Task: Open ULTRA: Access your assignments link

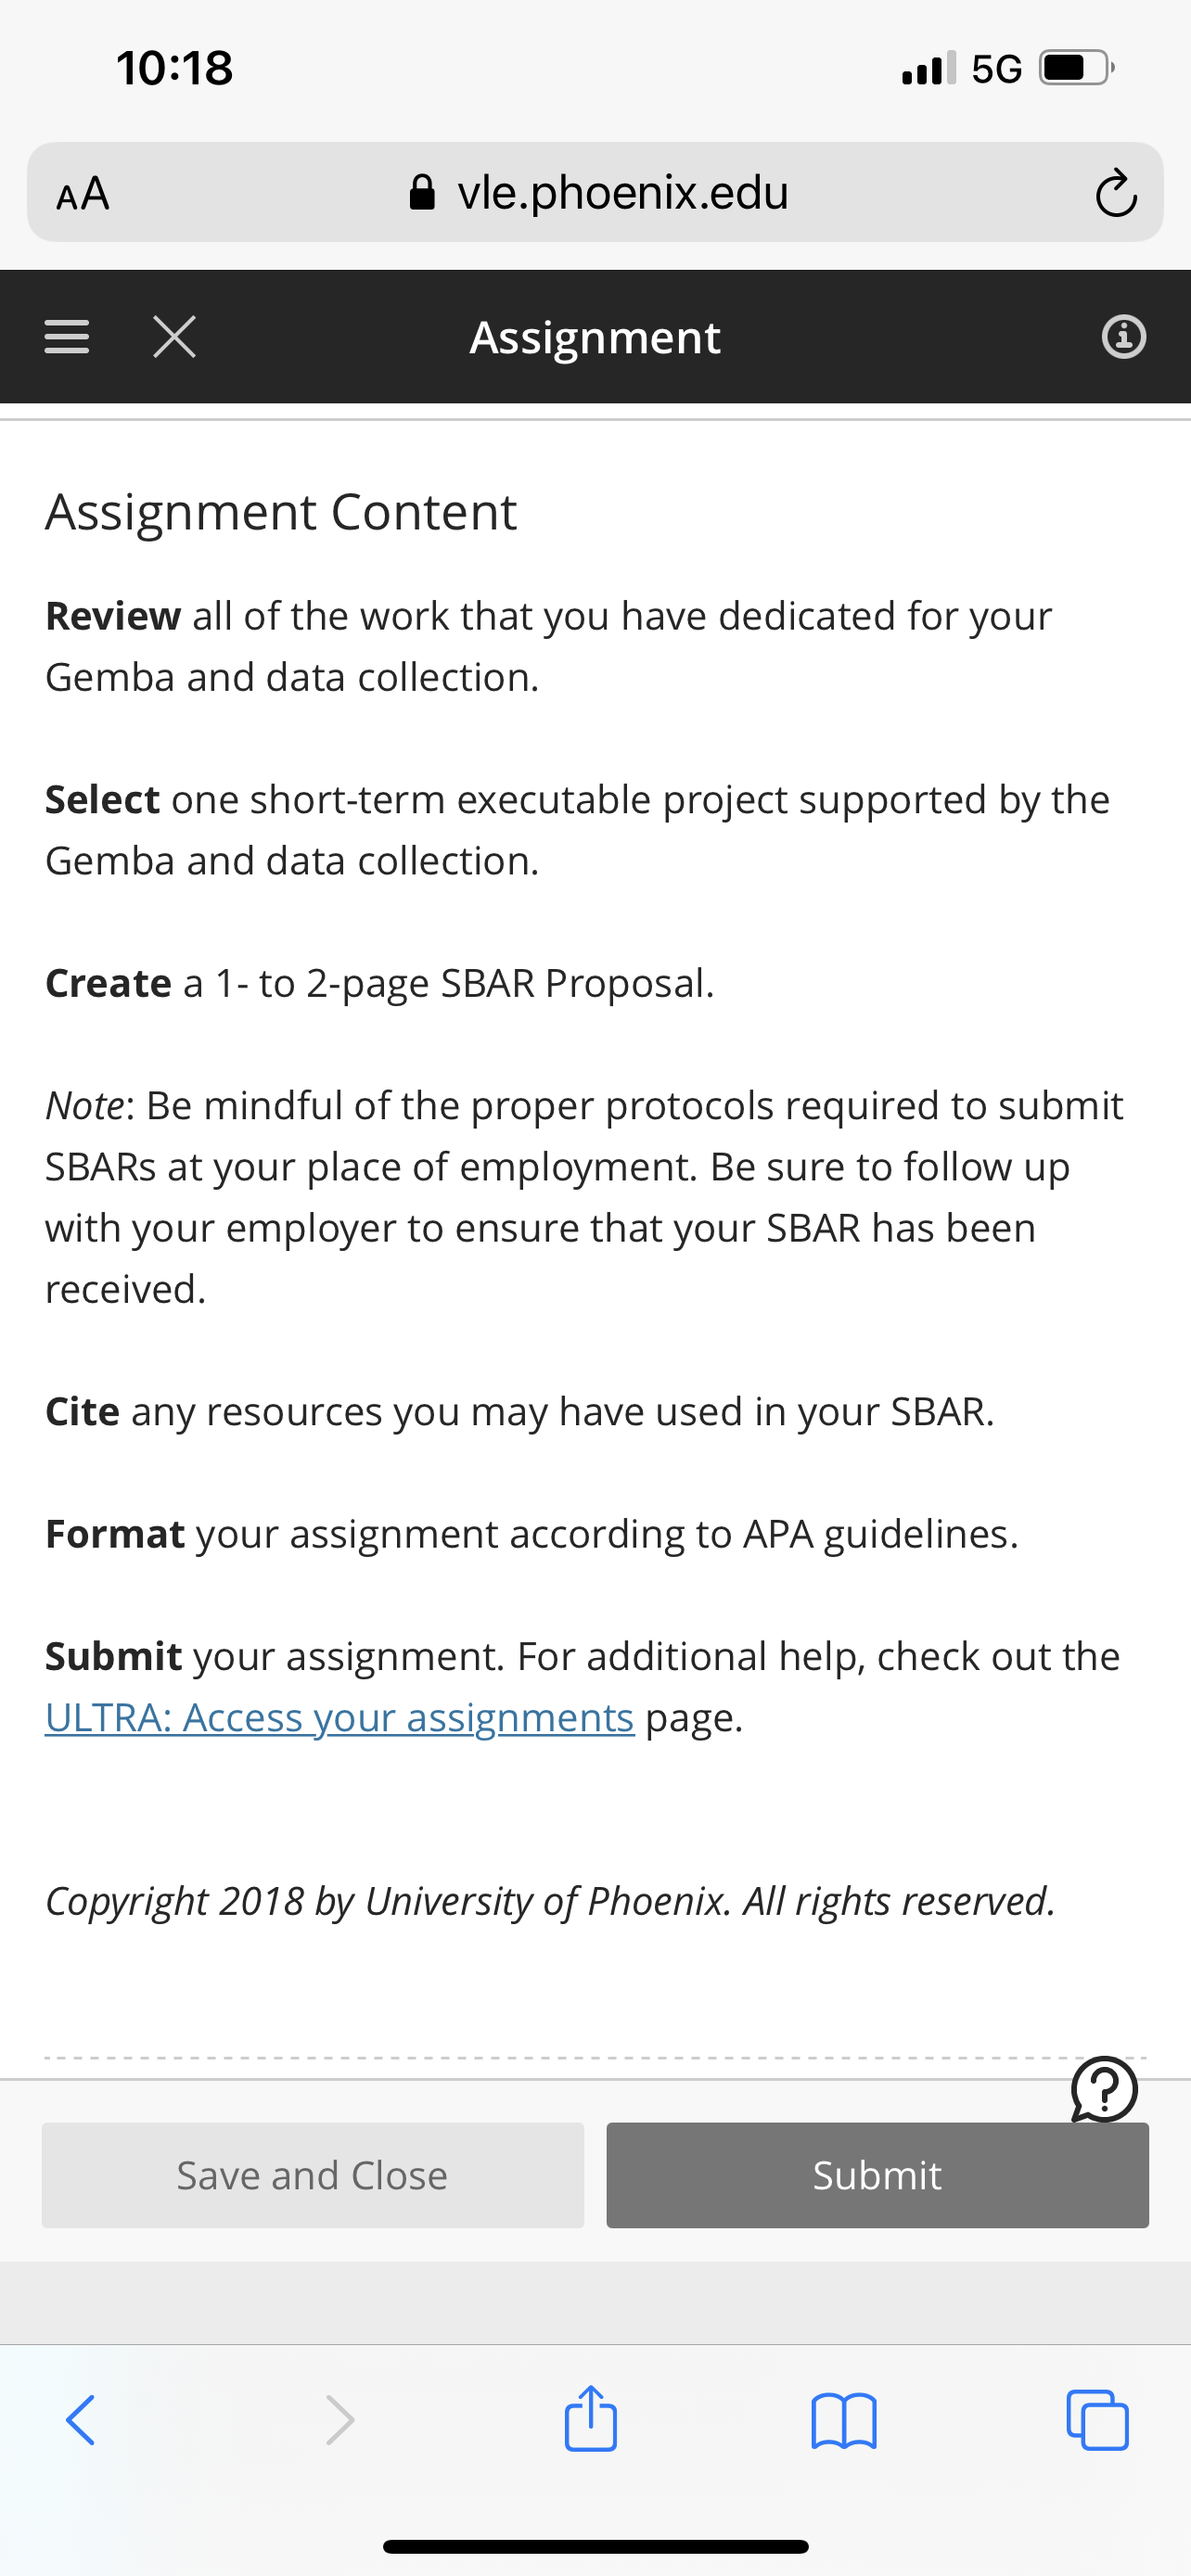Action: pyautogui.click(x=340, y=1717)
